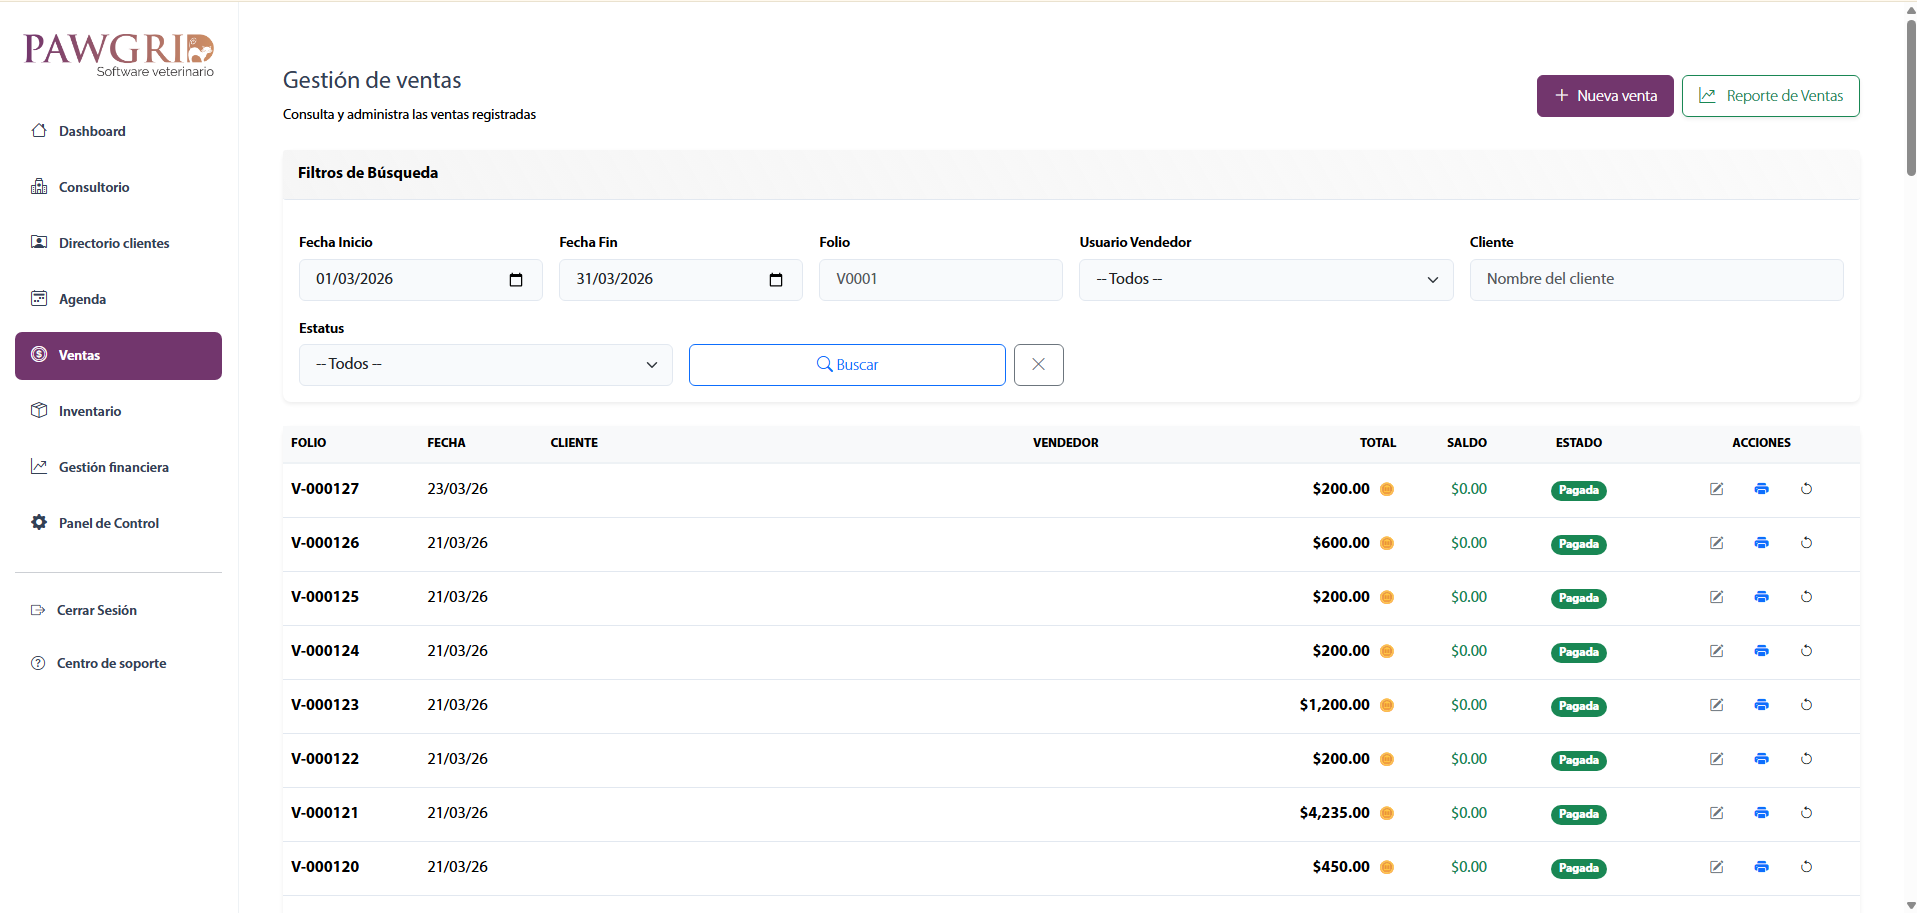Viewport: 1917px width, 913px height.
Task: Open the Estatus dropdown
Action: click(x=485, y=365)
